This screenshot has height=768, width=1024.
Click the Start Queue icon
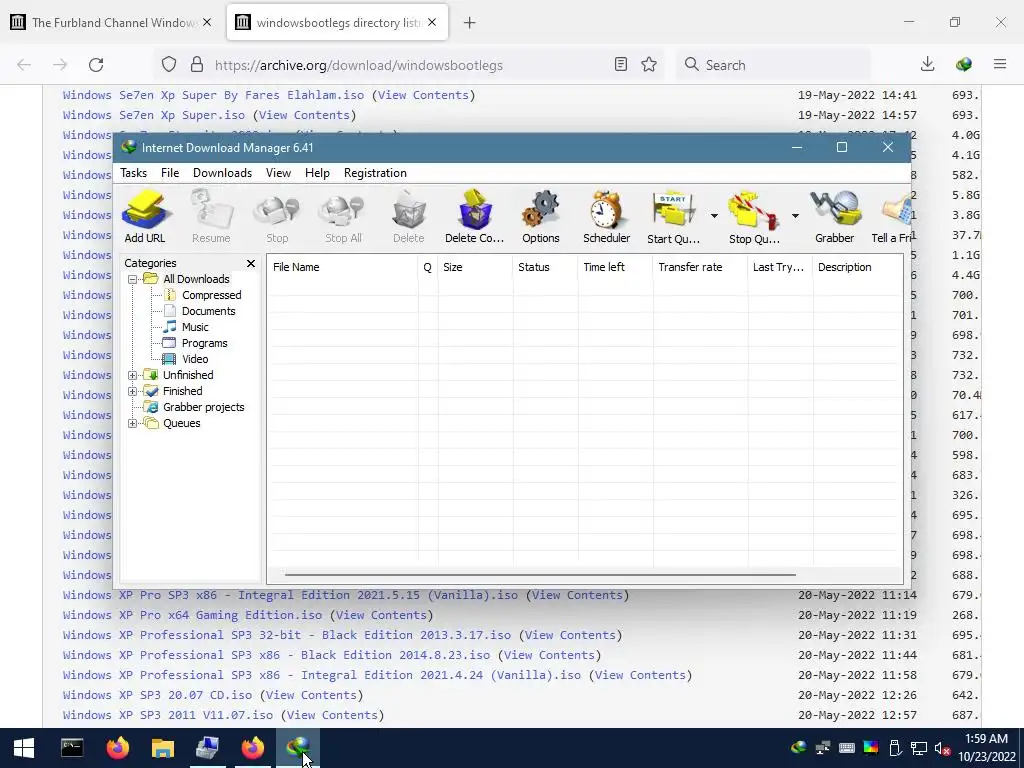673,216
